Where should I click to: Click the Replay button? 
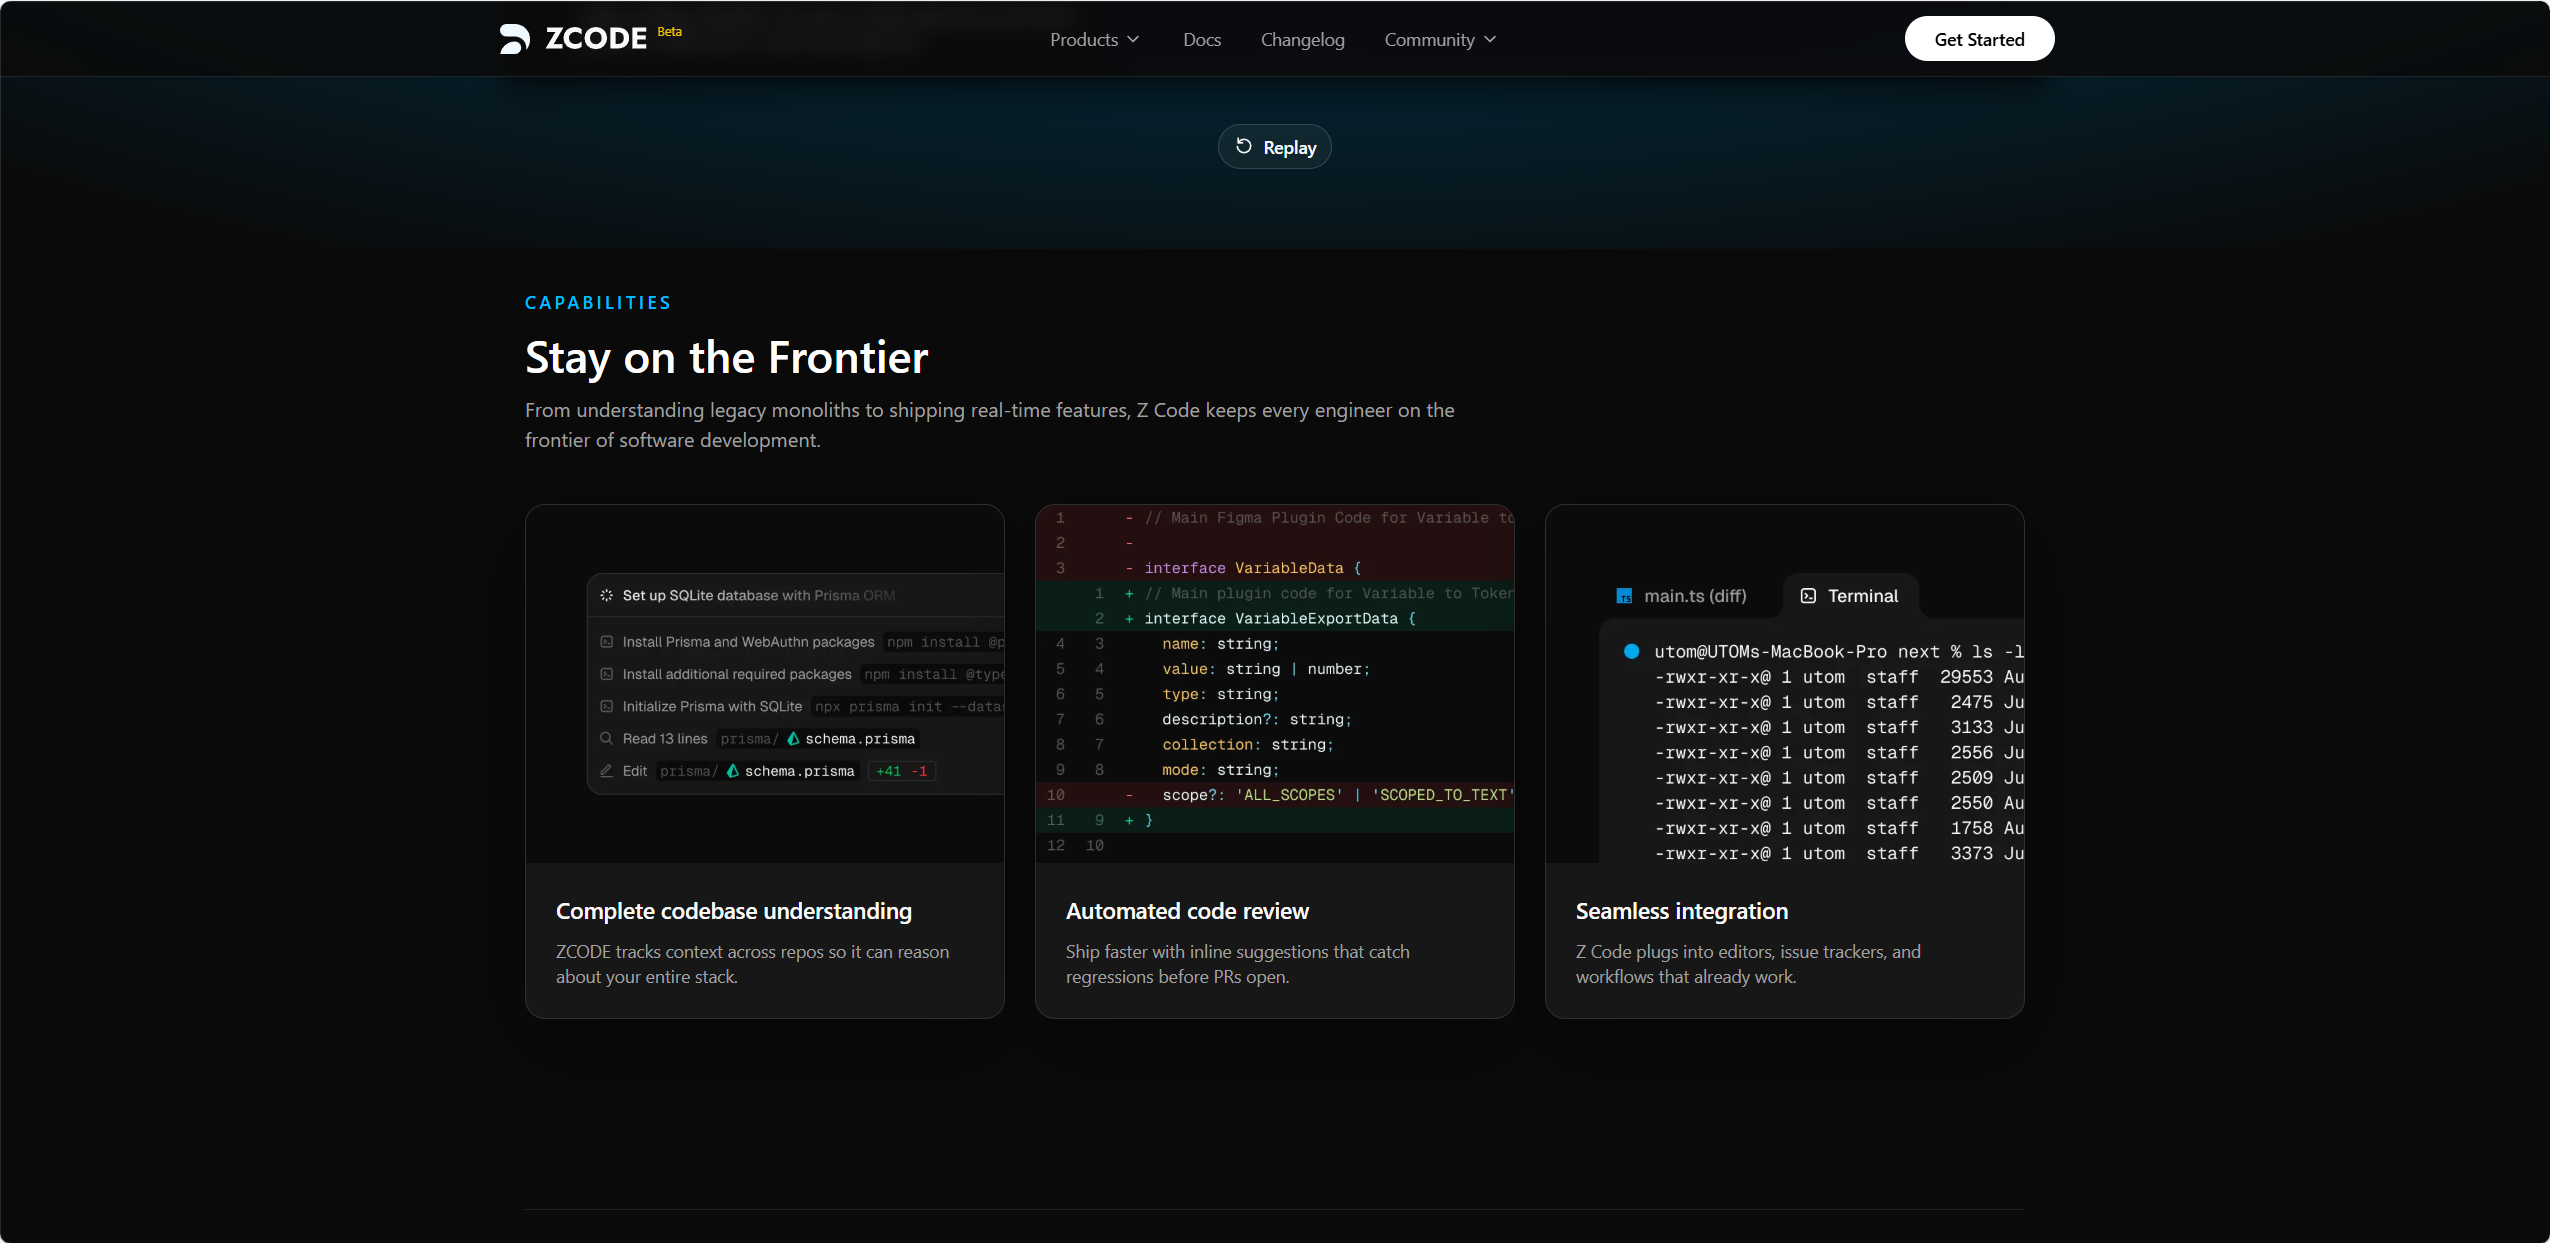1274,147
